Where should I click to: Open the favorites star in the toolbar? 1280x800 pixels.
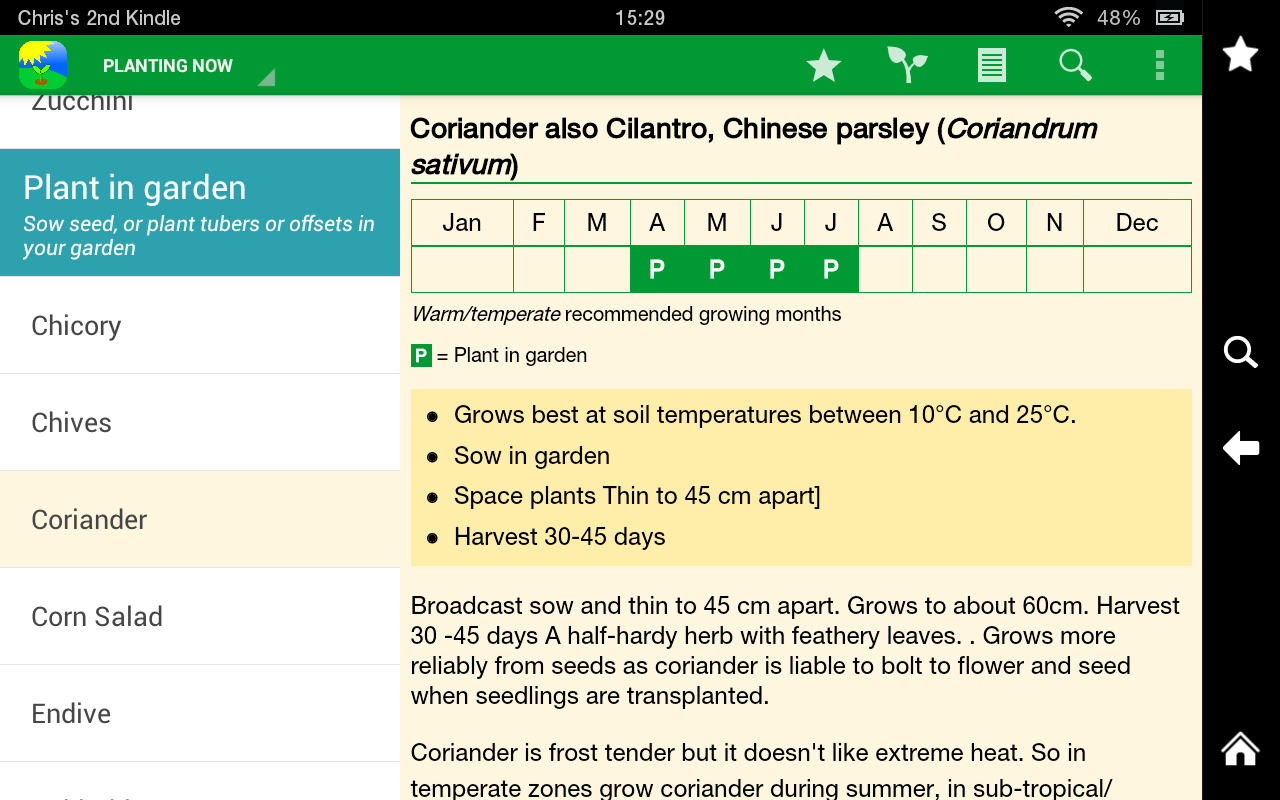click(823, 65)
